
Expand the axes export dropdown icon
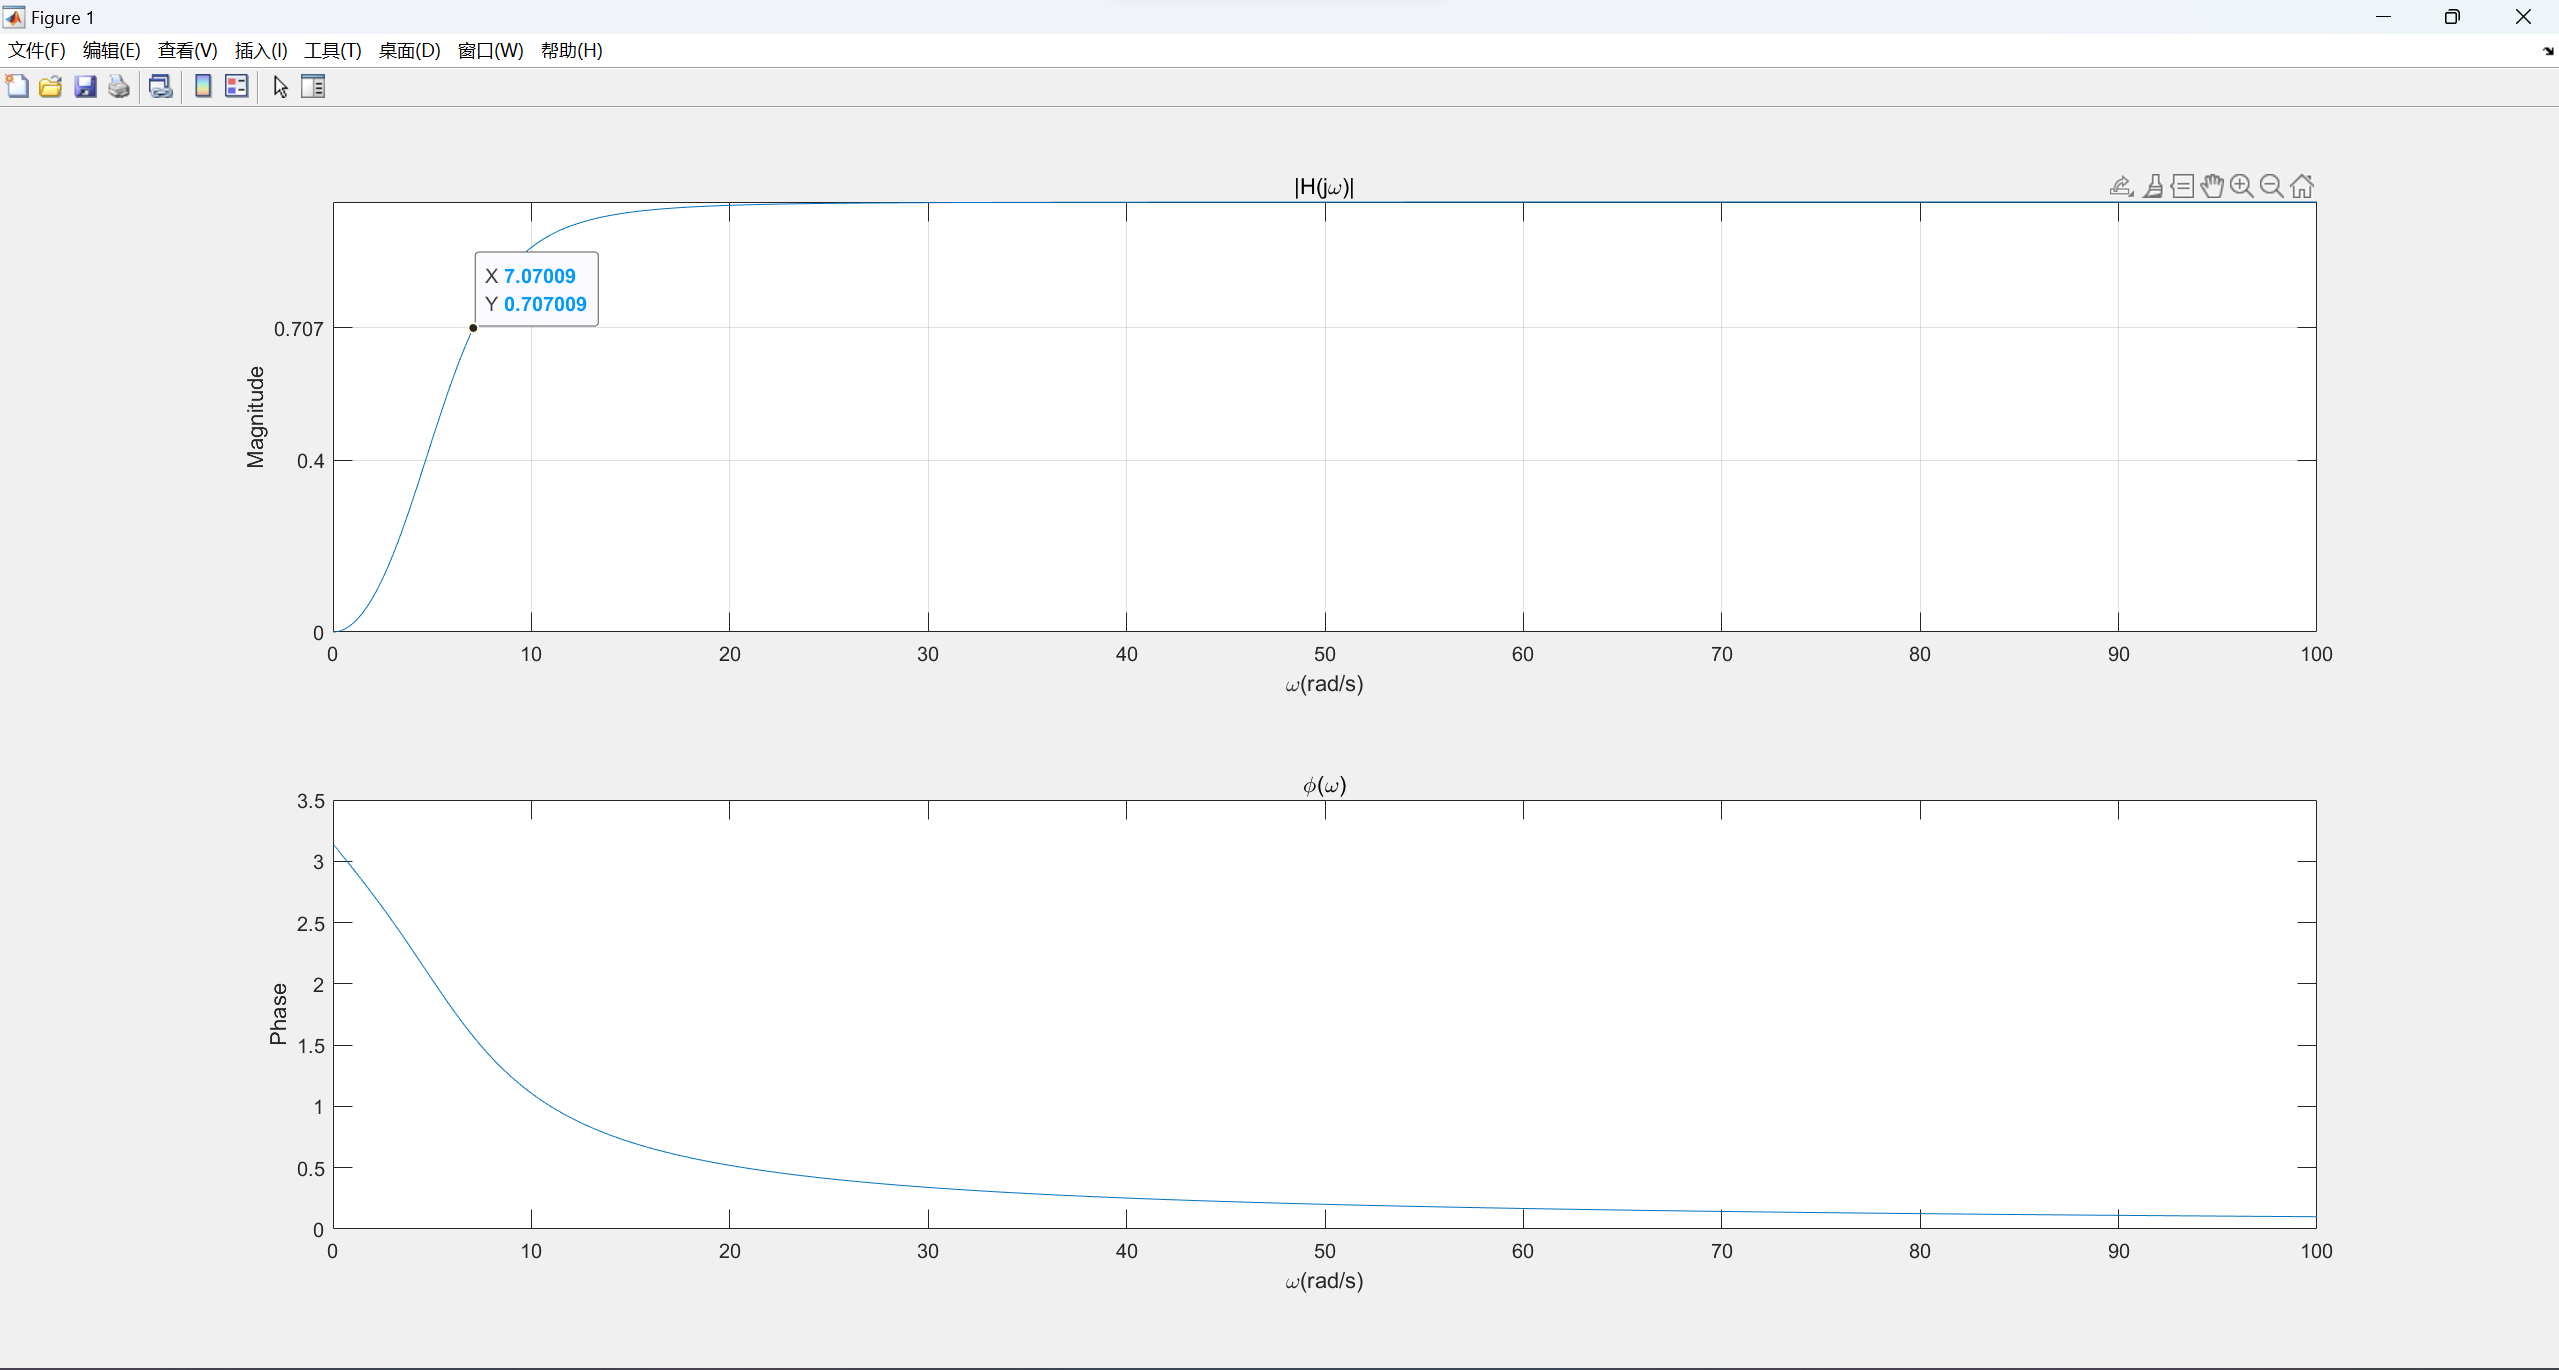point(2121,186)
